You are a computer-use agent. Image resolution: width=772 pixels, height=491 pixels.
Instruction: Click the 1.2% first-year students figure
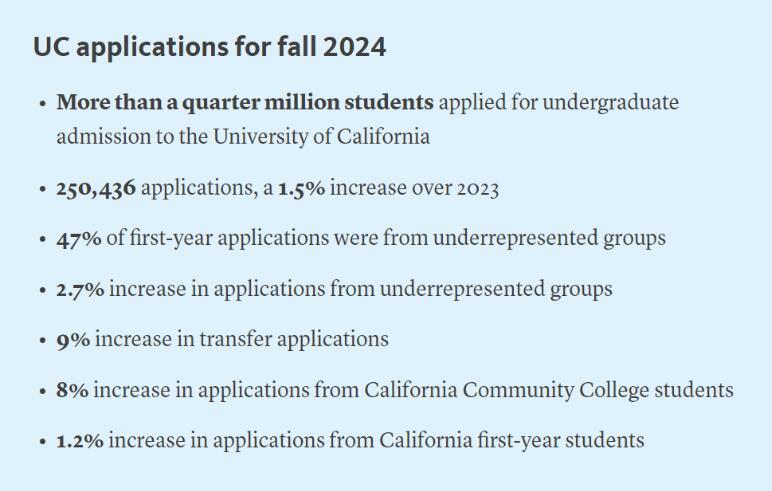click(80, 441)
